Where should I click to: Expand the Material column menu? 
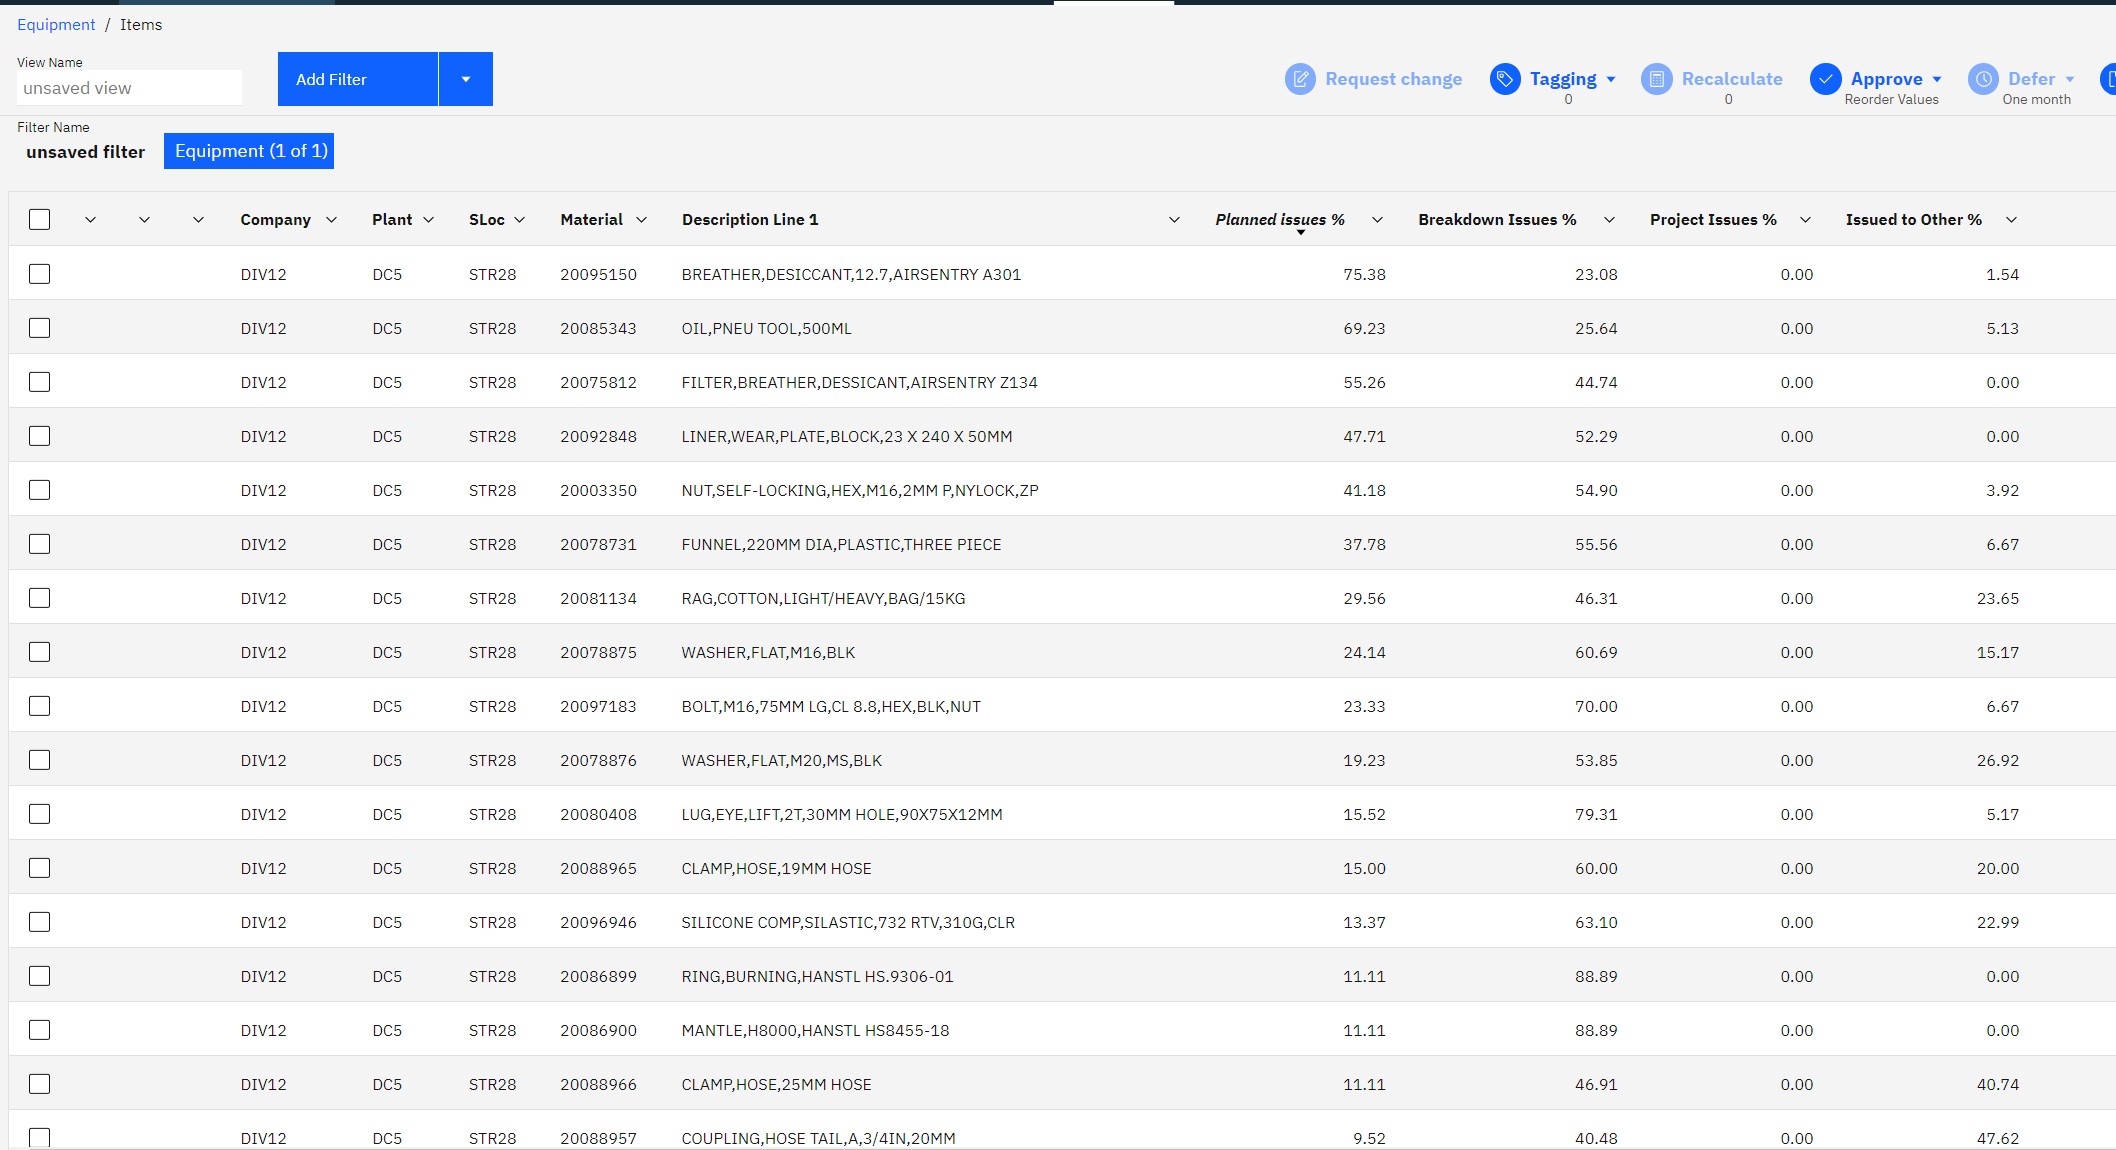point(642,220)
